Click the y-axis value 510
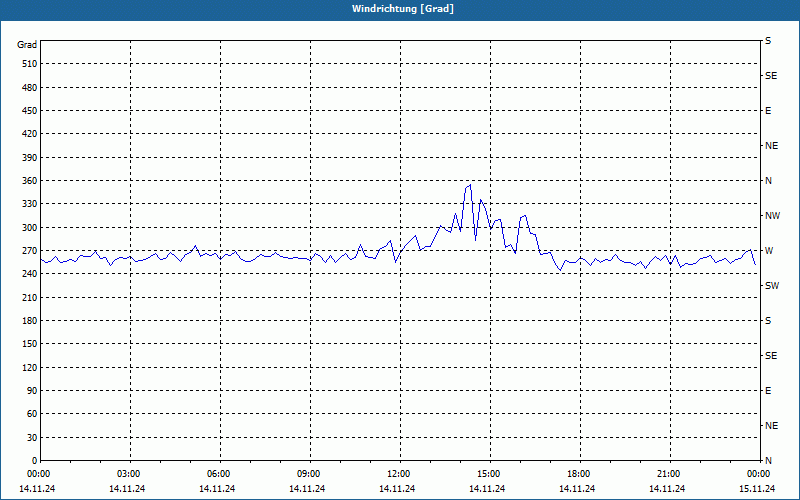 30,64
